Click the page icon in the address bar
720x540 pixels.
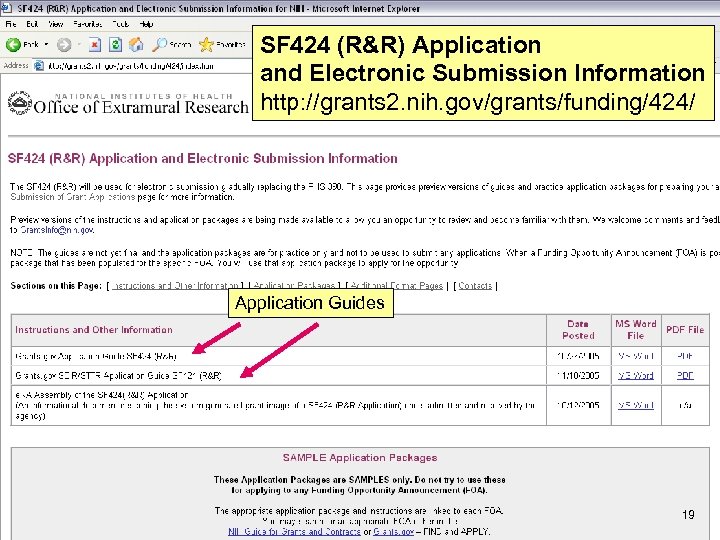tap(39, 66)
